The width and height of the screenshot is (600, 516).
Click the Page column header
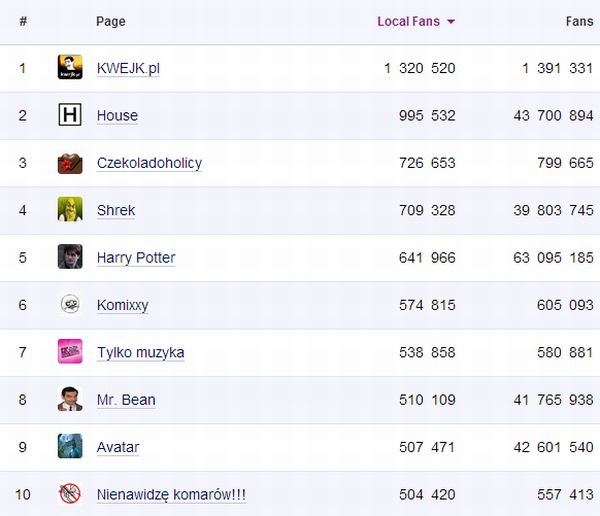pyautogui.click(x=111, y=21)
